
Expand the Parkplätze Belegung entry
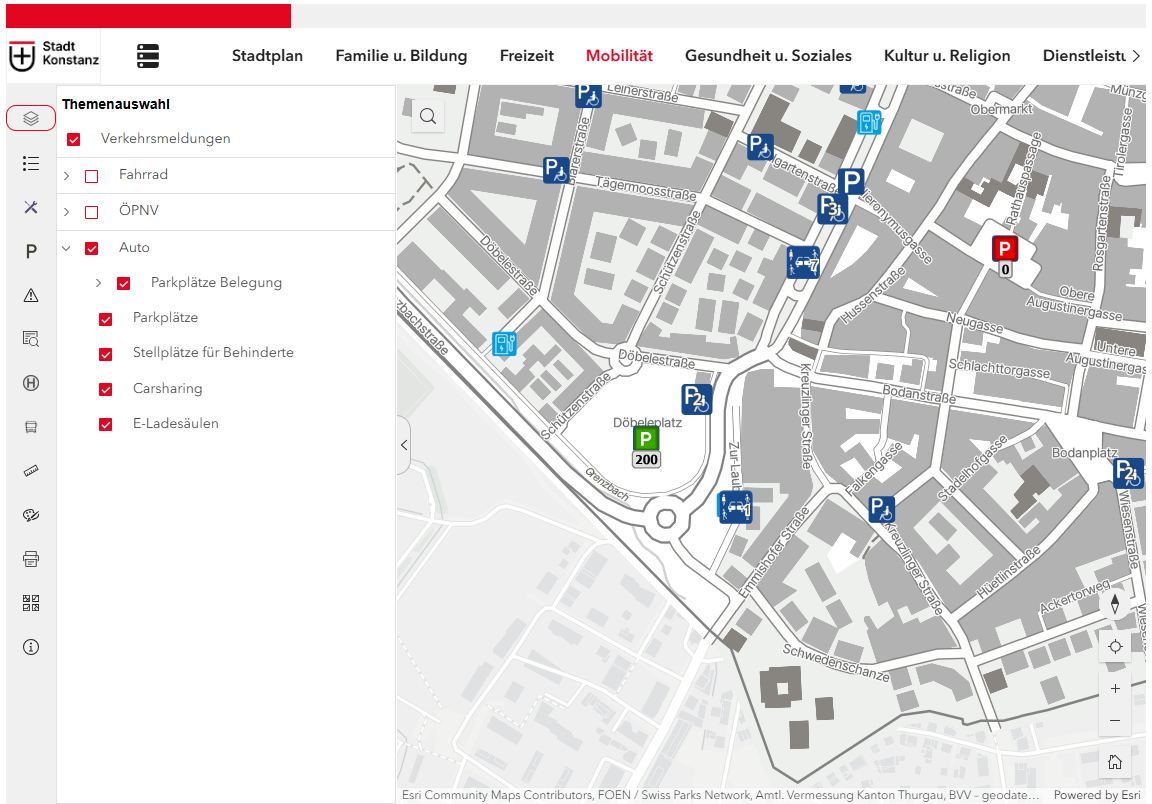pos(97,283)
